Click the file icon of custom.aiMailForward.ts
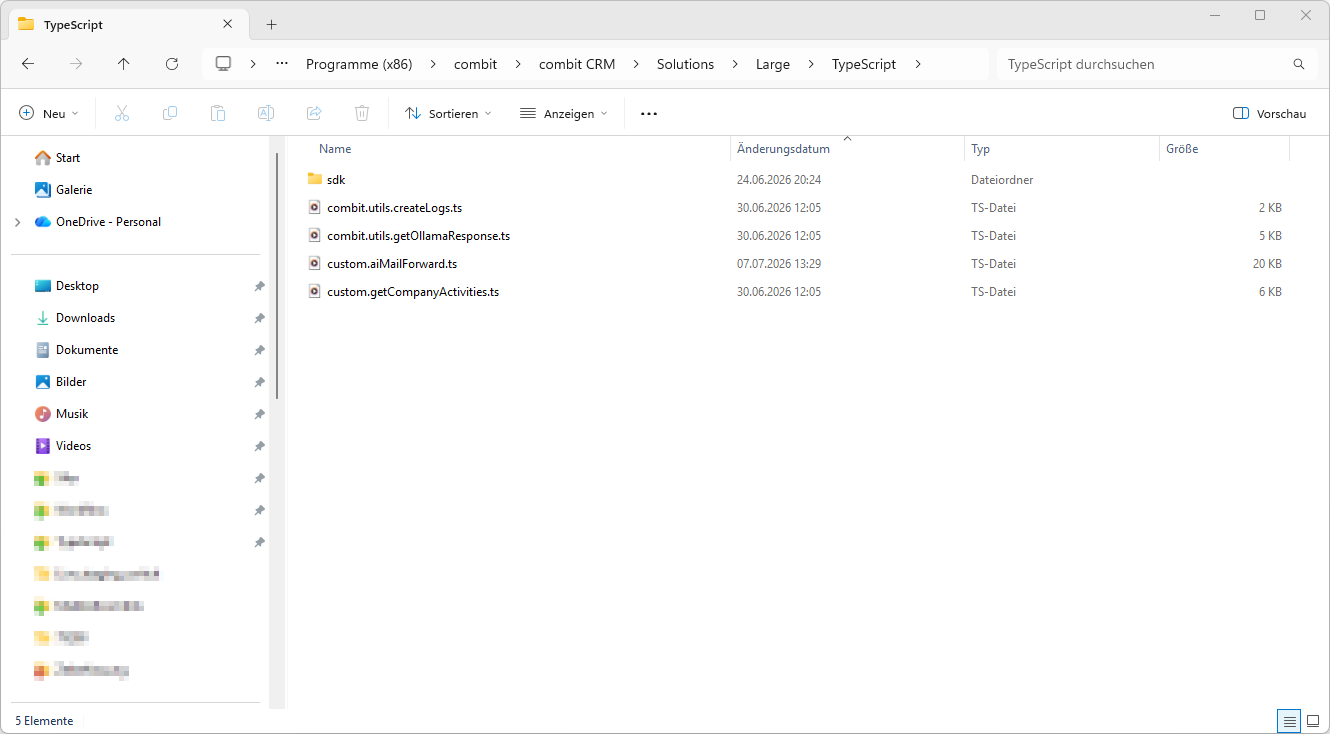This screenshot has height=734, width=1330. [315, 264]
